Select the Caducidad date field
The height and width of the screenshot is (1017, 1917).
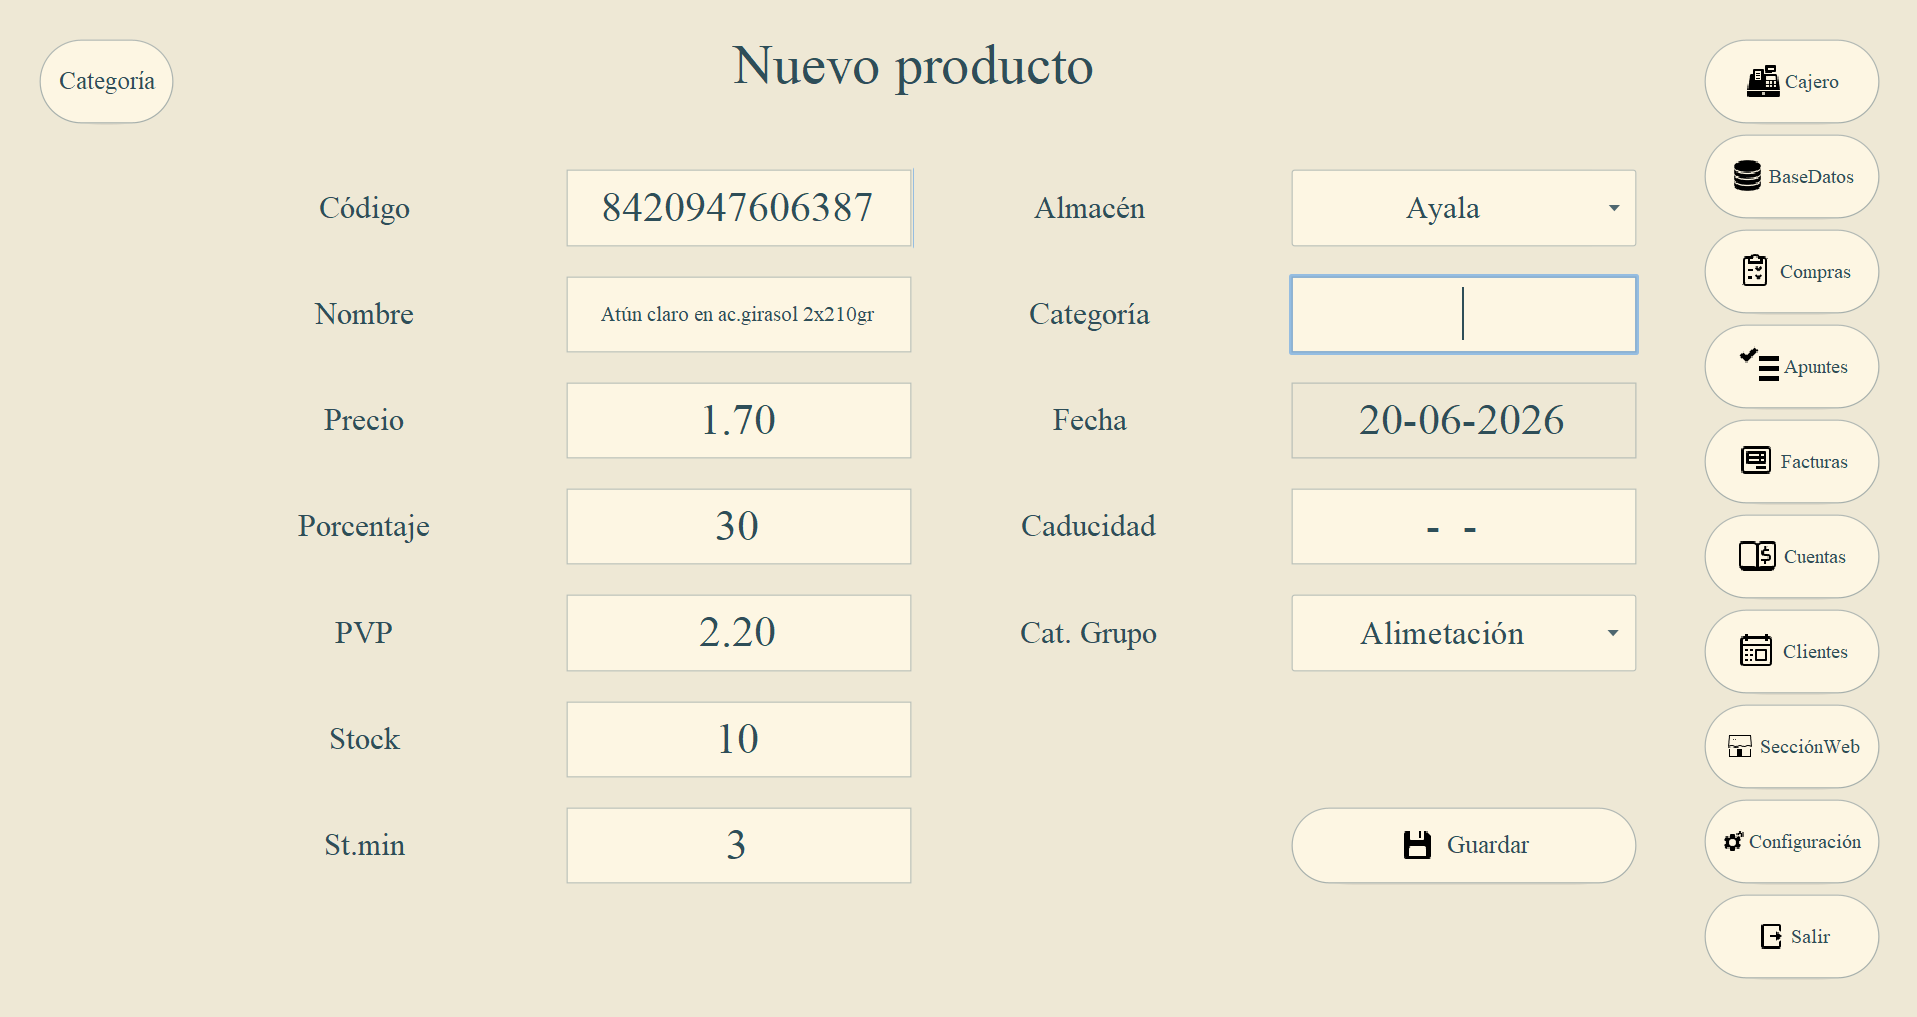click(x=1463, y=526)
